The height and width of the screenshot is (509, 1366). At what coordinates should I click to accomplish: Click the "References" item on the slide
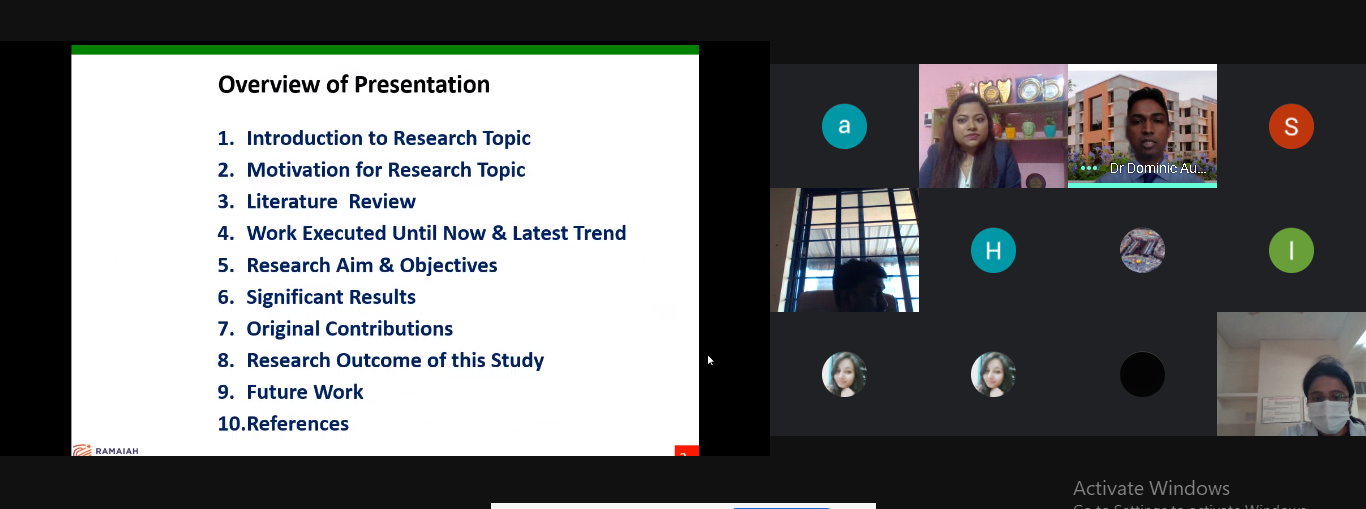click(297, 424)
